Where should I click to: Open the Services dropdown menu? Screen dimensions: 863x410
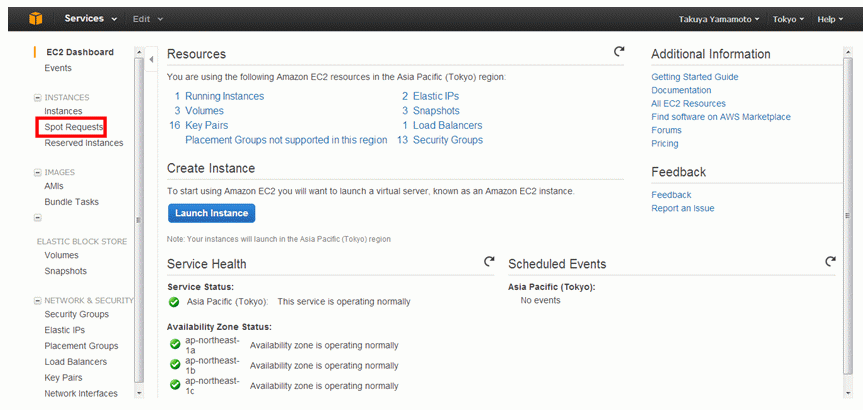pyautogui.click(x=91, y=19)
